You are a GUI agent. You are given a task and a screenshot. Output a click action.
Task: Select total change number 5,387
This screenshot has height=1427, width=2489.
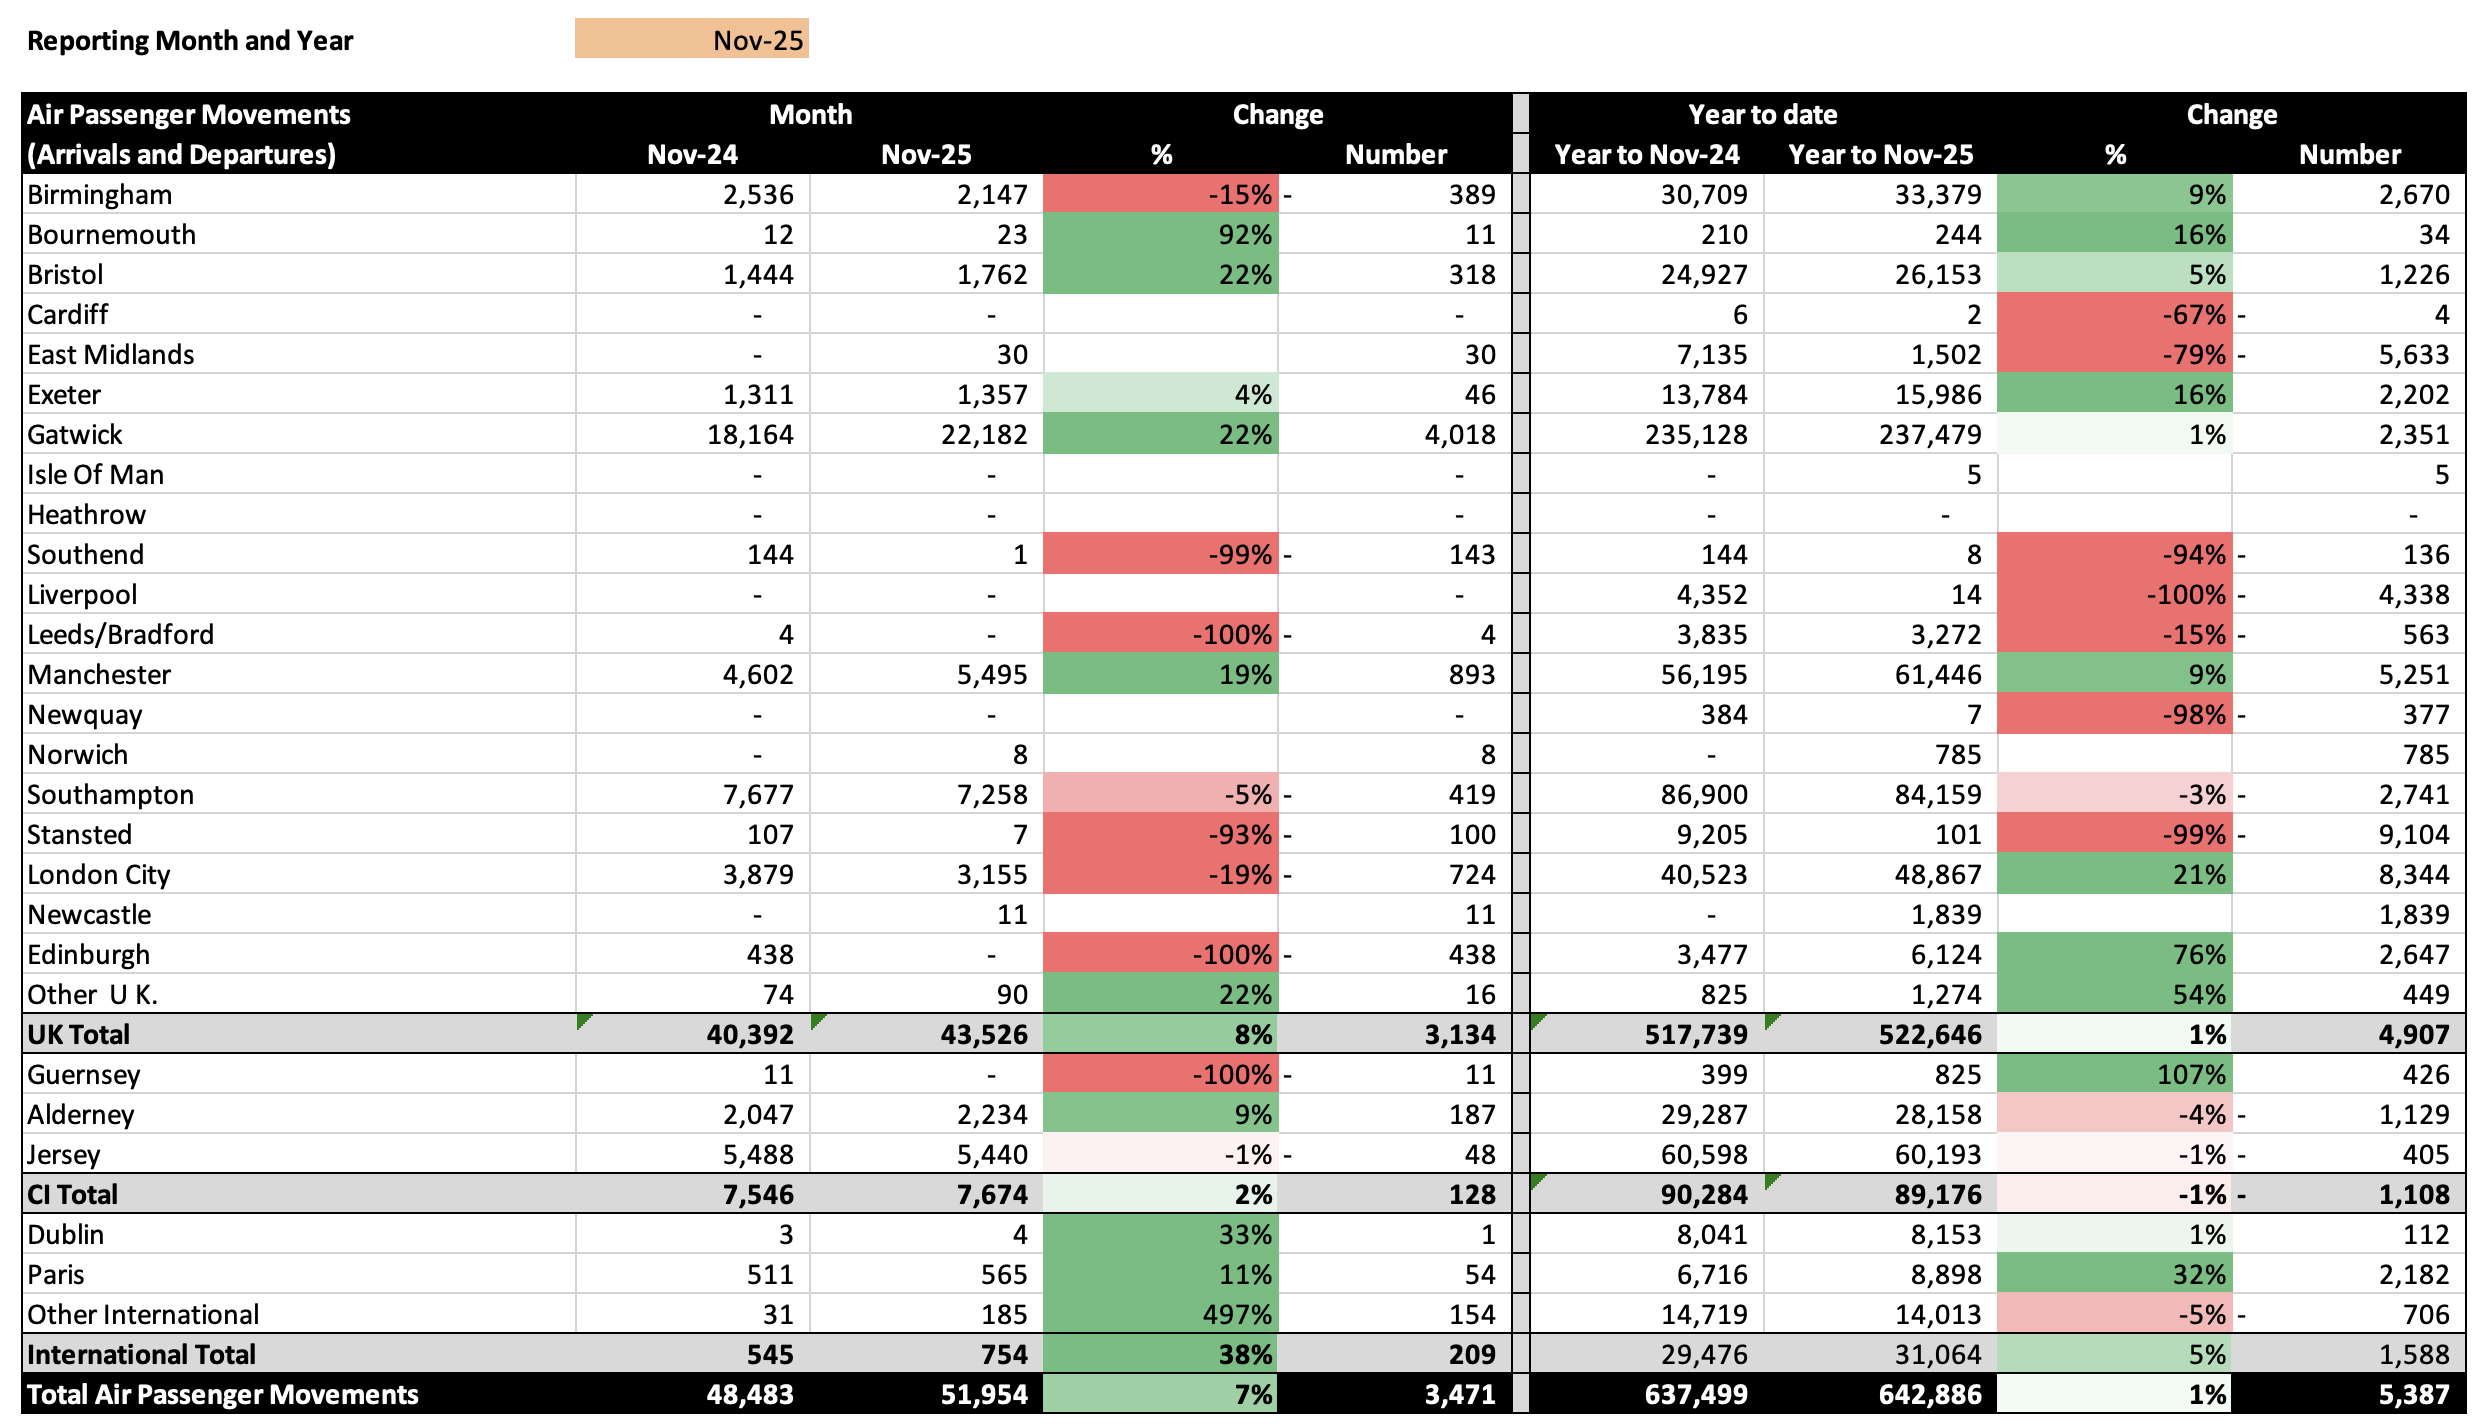click(2412, 1394)
